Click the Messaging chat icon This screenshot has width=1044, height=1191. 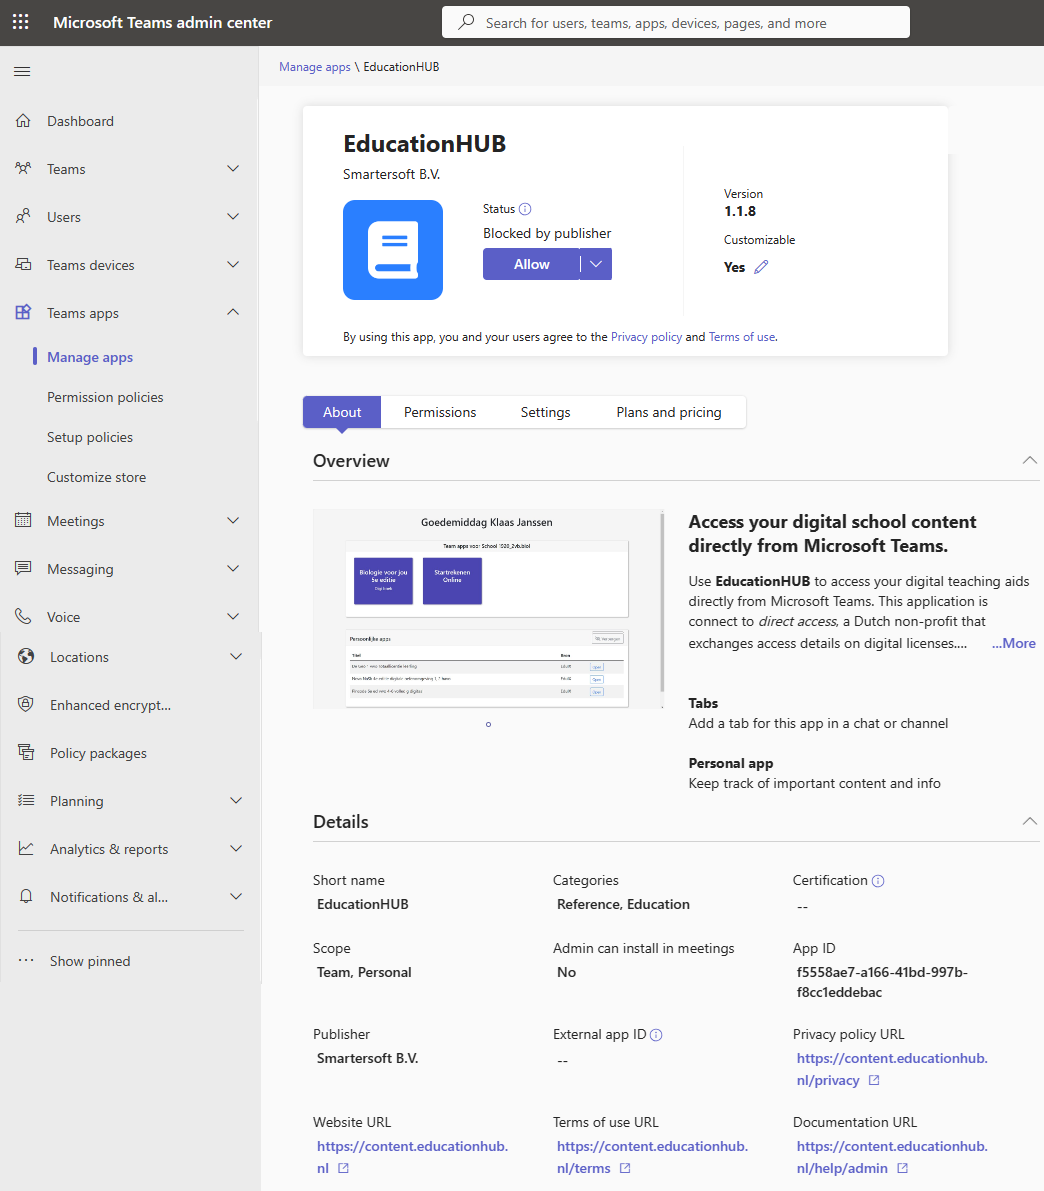click(24, 568)
